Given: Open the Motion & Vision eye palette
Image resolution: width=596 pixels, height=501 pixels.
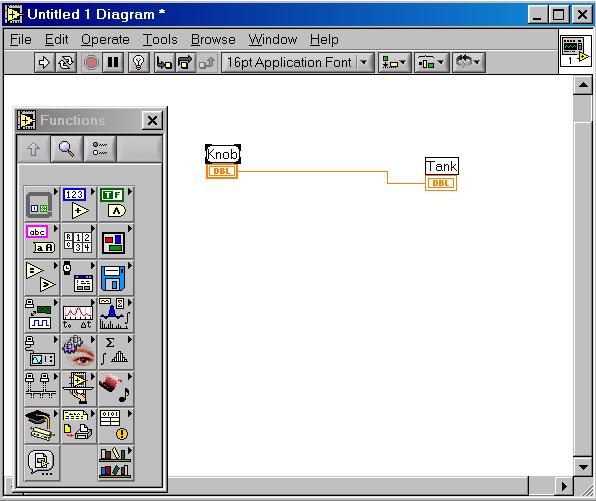Looking at the screenshot, I should (78, 352).
